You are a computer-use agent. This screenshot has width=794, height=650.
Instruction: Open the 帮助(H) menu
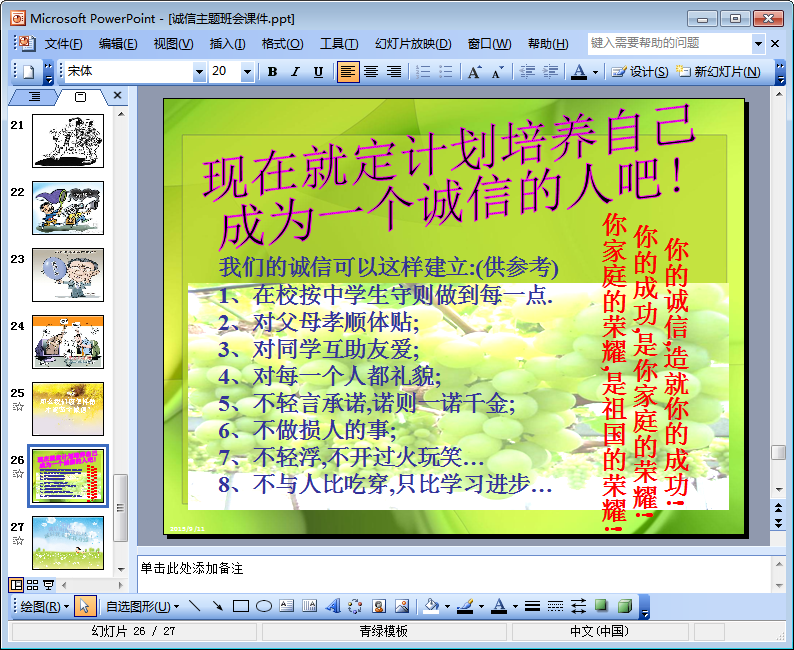point(548,44)
